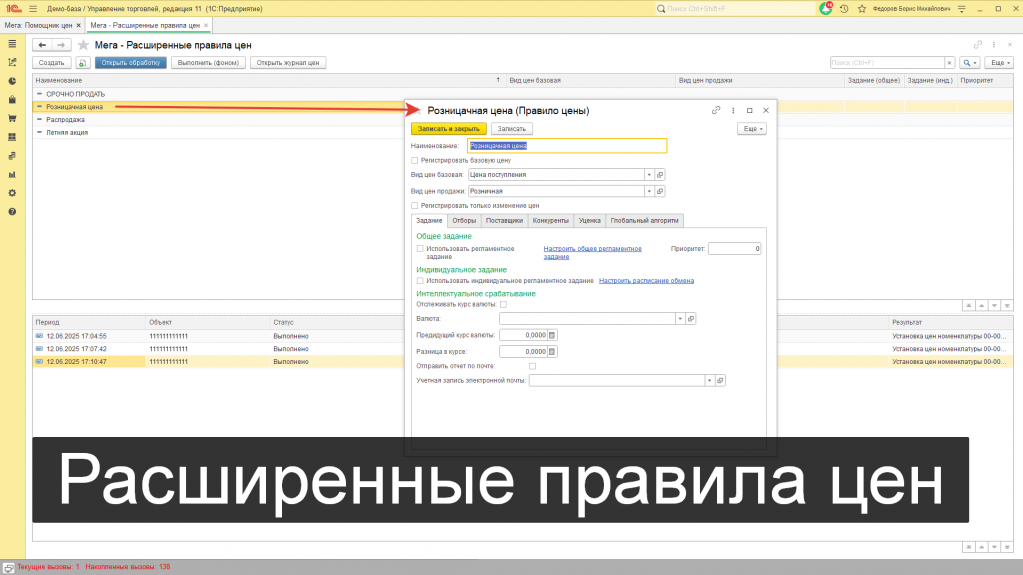Screen dimensions: 1023x575
Task: Open the warehouse grid icon in sidebar
Action: point(12,137)
